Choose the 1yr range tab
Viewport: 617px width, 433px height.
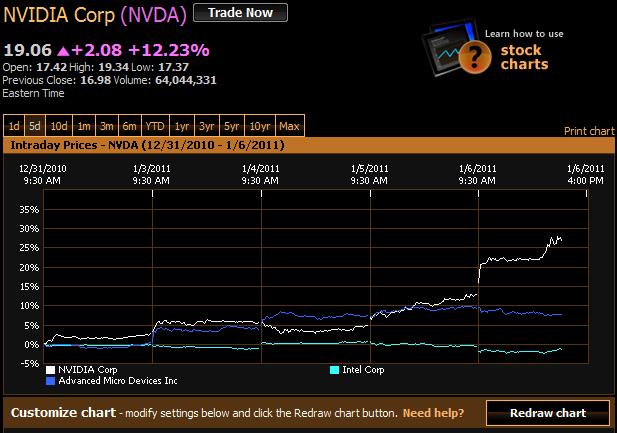coord(182,126)
